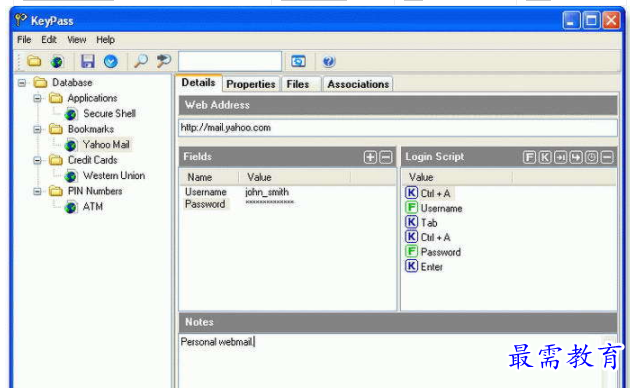Collapse the Bookmarks folder node
Viewport: 630px width, 388px height.
coord(37,129)
